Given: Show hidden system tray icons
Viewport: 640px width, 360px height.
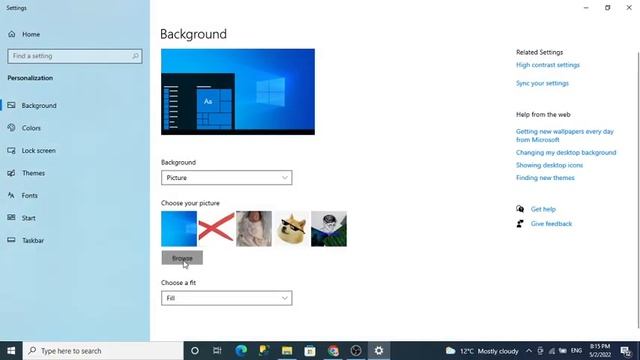Looking at the screenshot, I should tap(529, 351).
